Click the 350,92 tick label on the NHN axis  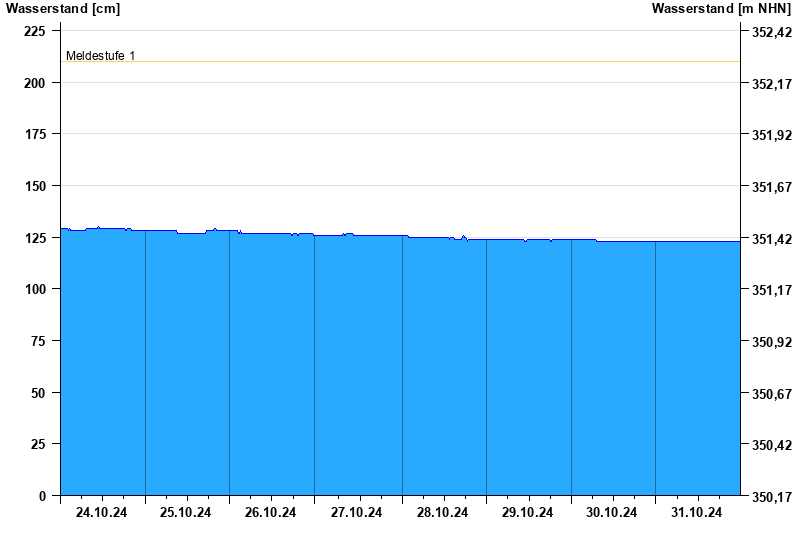pyautogui.click(x=771, y=342)
